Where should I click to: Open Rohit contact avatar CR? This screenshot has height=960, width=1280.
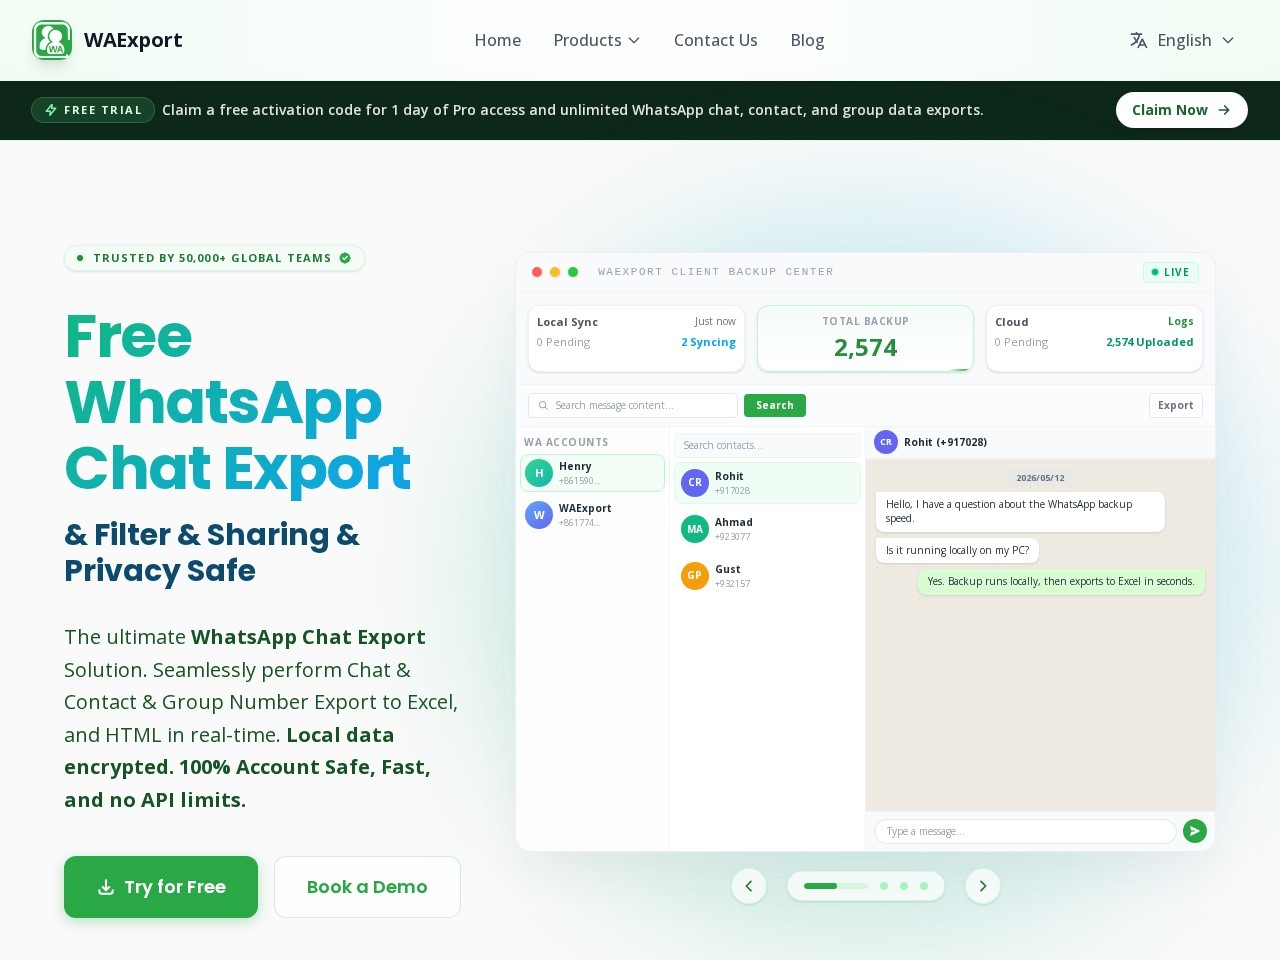coord(695,483)
